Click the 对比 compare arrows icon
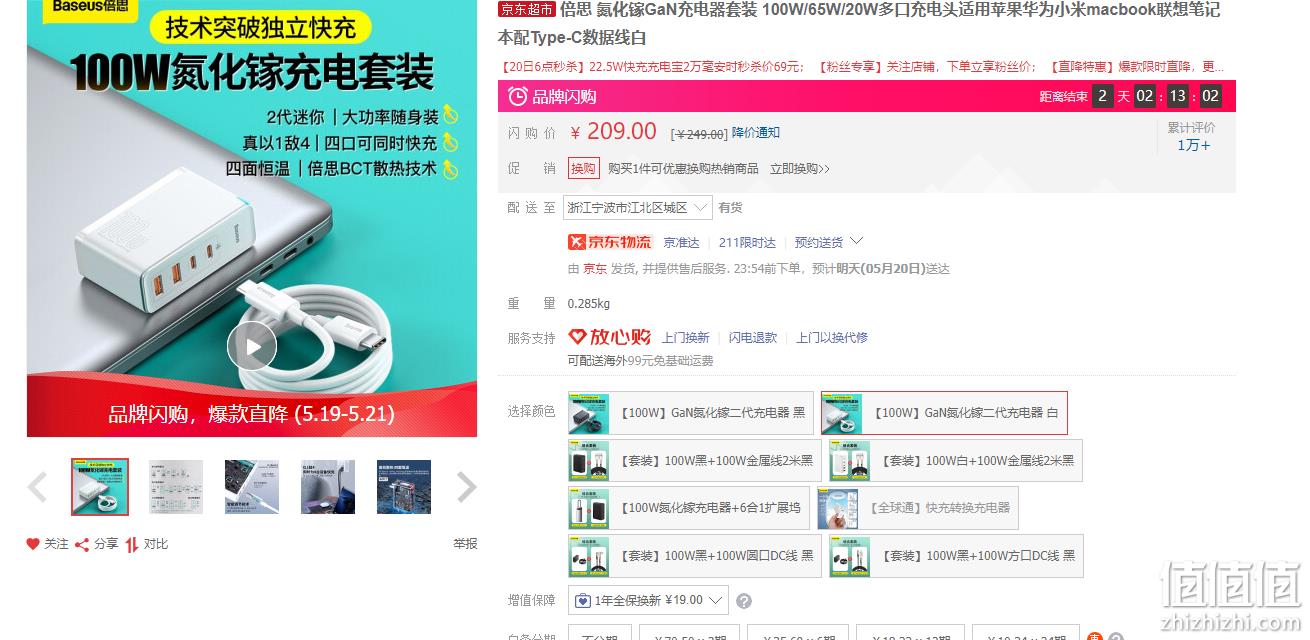Viewport: 1310px width, 640px height. (x=132, y=544)
